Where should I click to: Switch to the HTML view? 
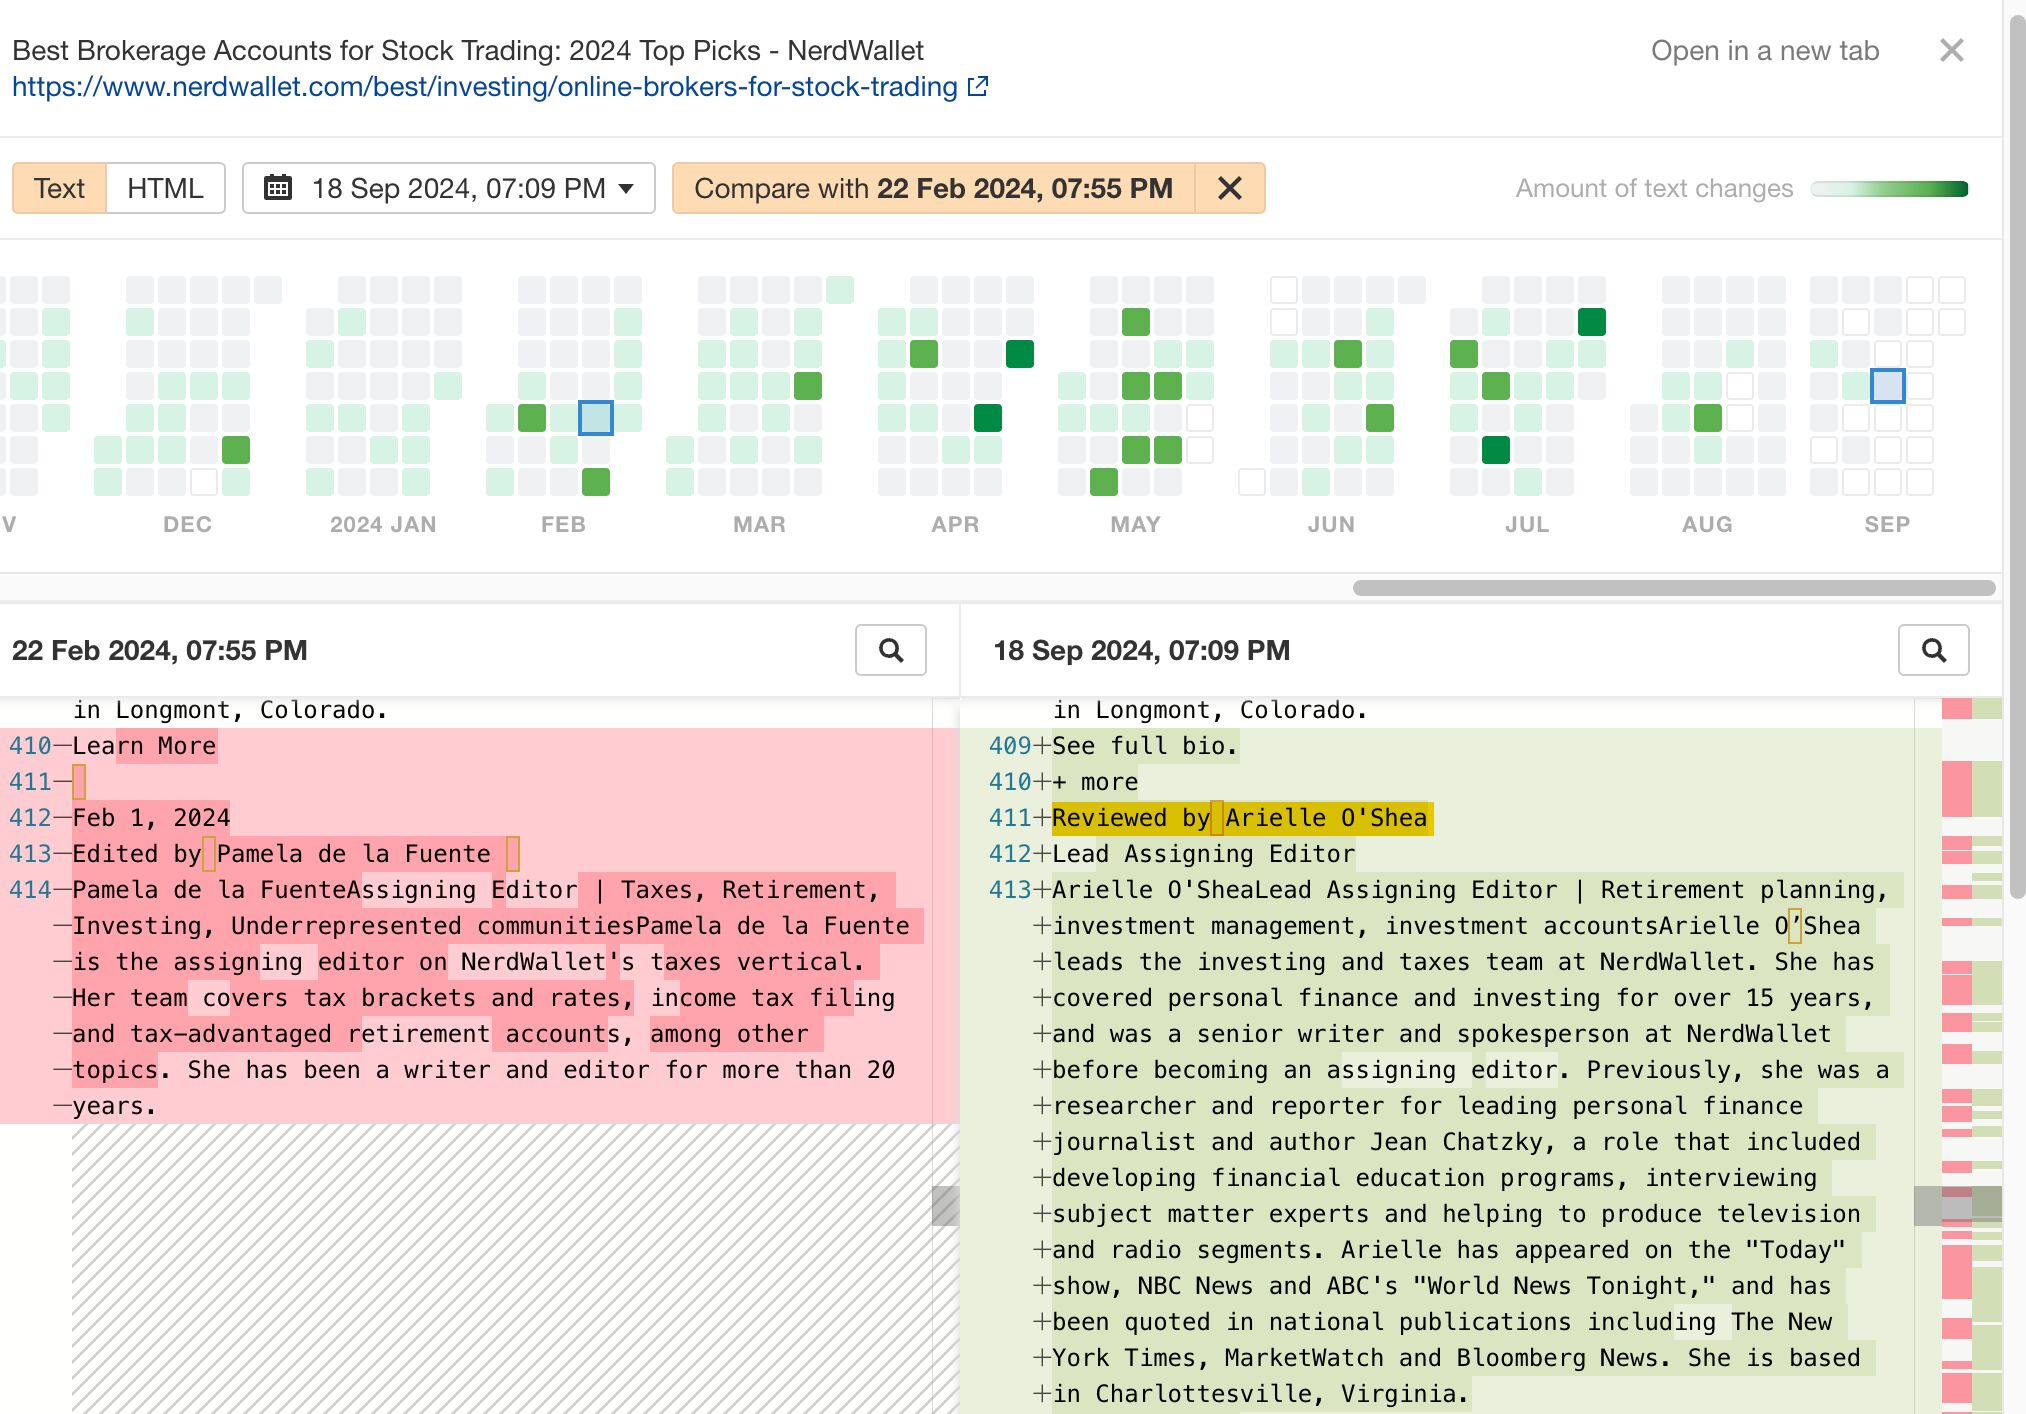[165, 188]
